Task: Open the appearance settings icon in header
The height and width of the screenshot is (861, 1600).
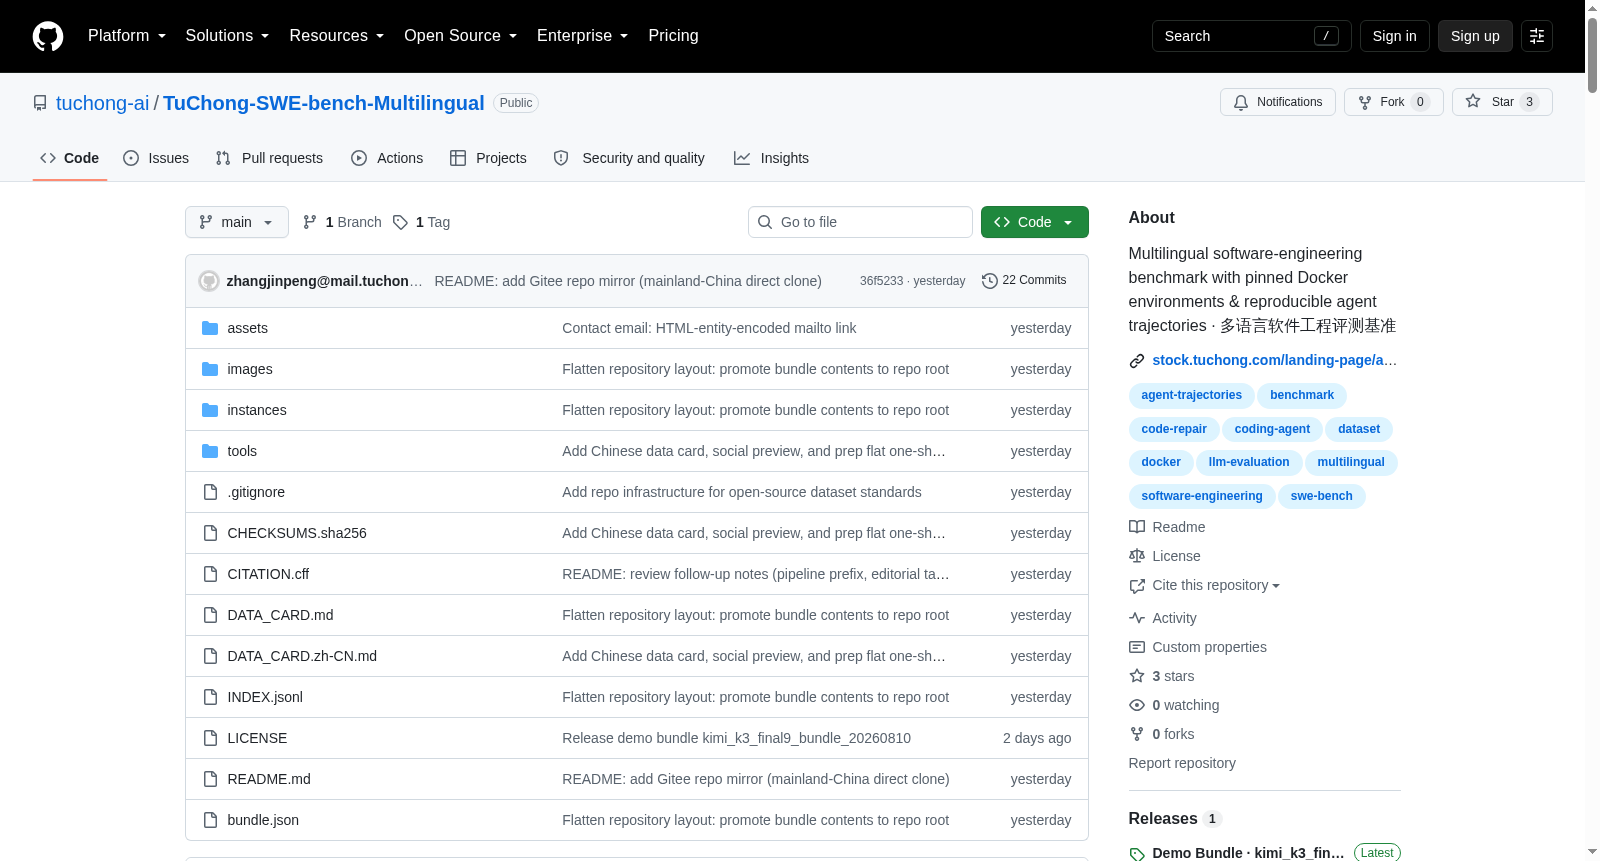Action: point(1537,36)
